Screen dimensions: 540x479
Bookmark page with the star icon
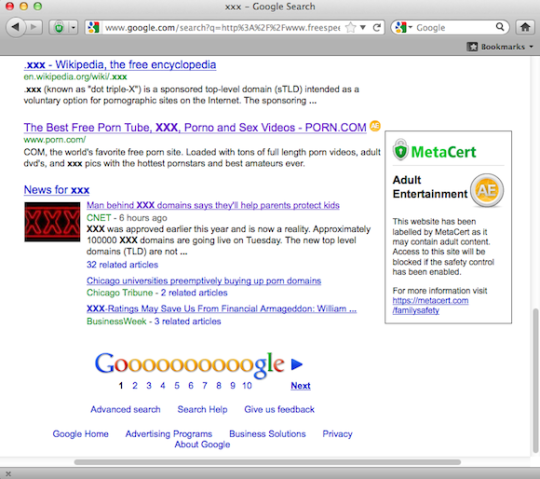[351, 27]
